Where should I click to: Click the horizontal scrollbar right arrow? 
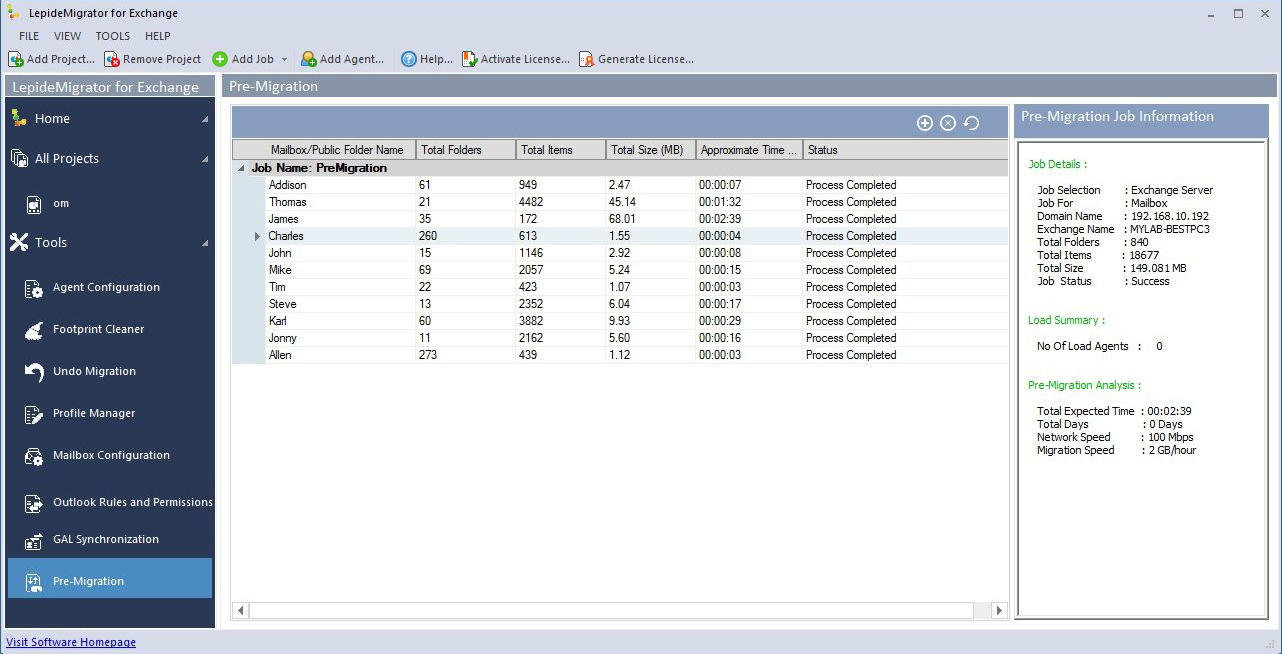coord(998,610)
